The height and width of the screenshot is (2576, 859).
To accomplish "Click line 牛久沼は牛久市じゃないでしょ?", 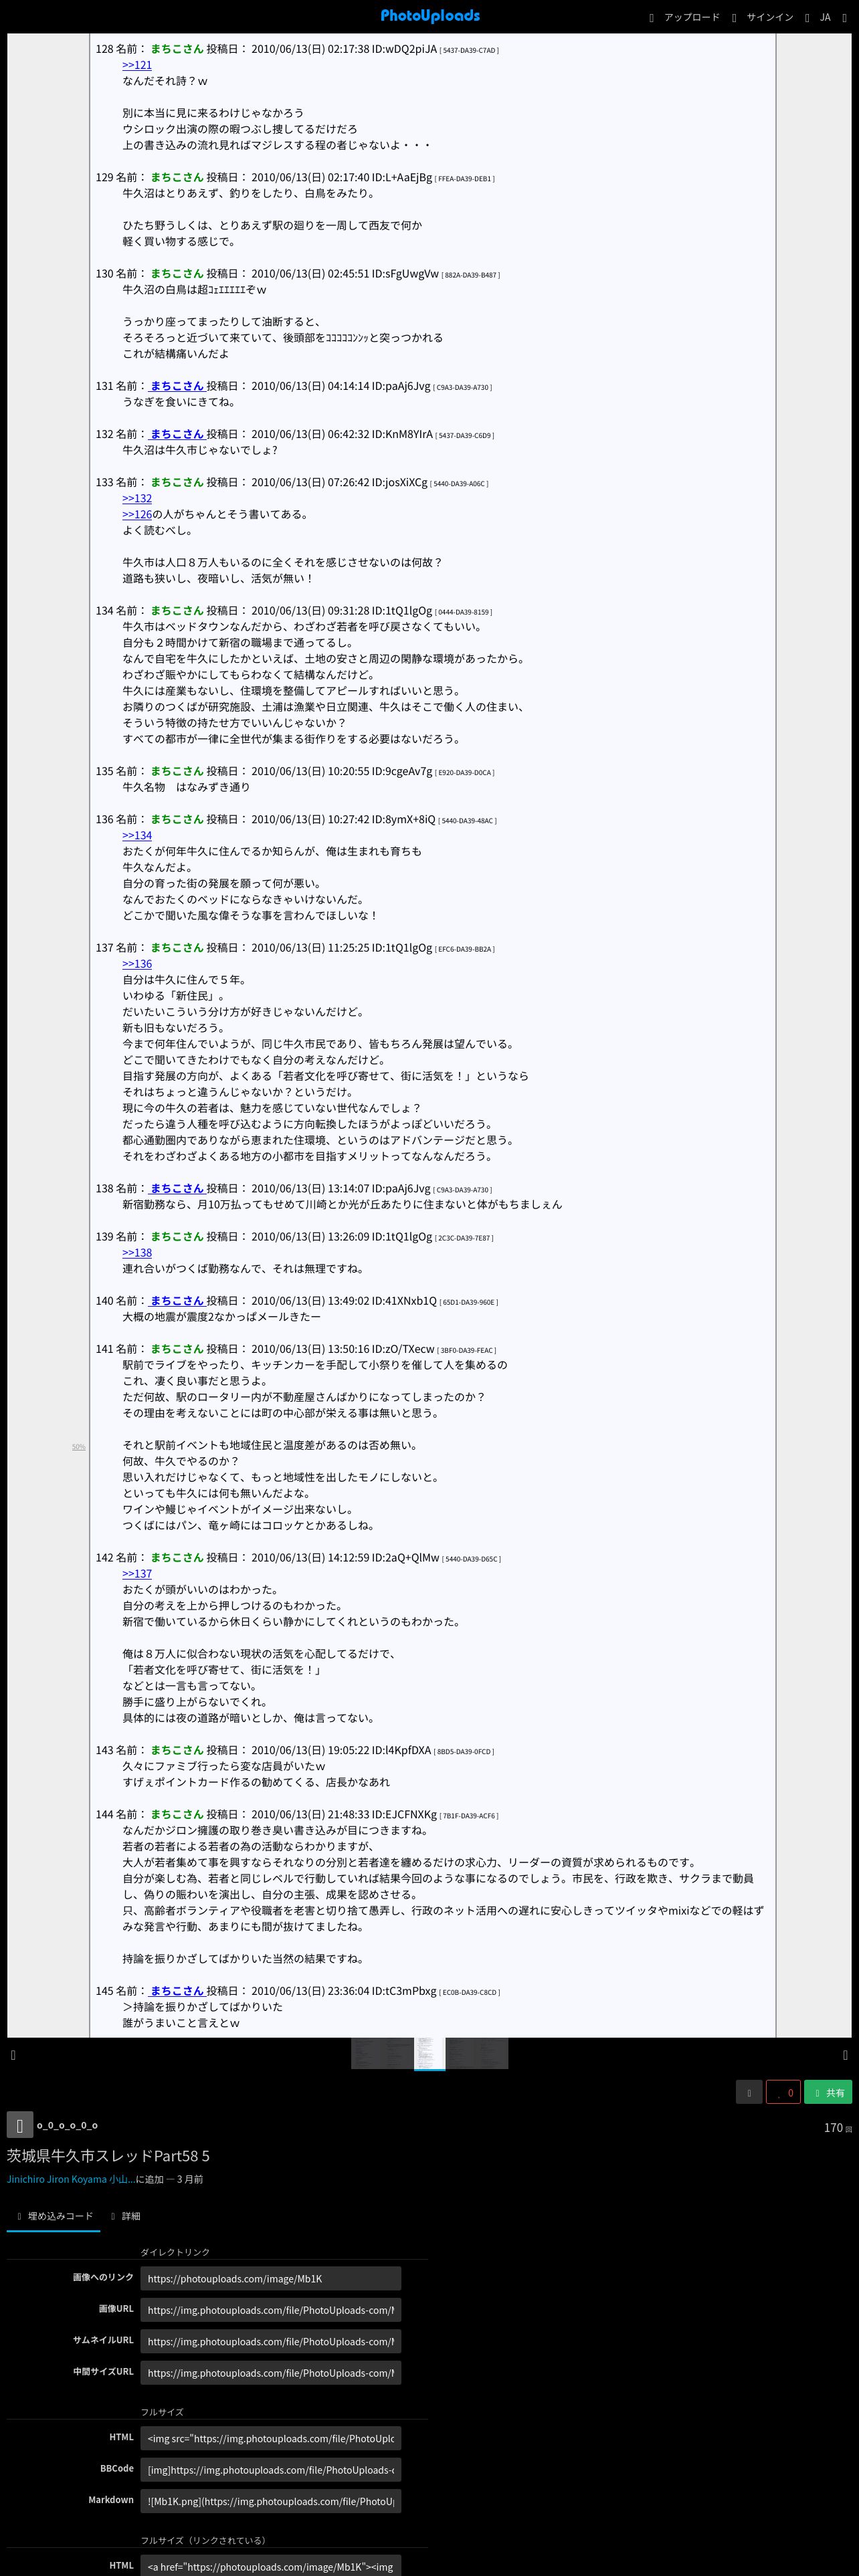I will 200,450.
